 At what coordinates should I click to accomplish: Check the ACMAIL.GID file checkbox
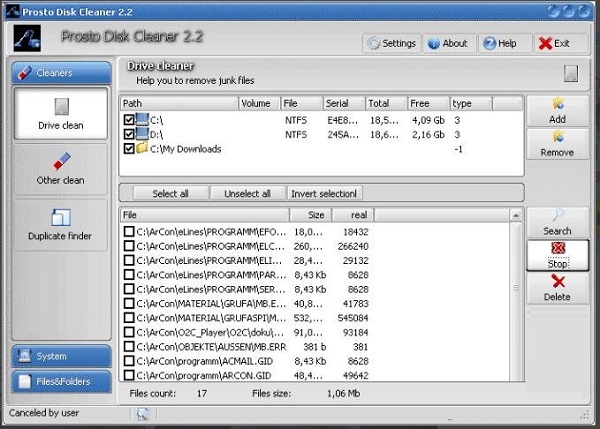129,361
